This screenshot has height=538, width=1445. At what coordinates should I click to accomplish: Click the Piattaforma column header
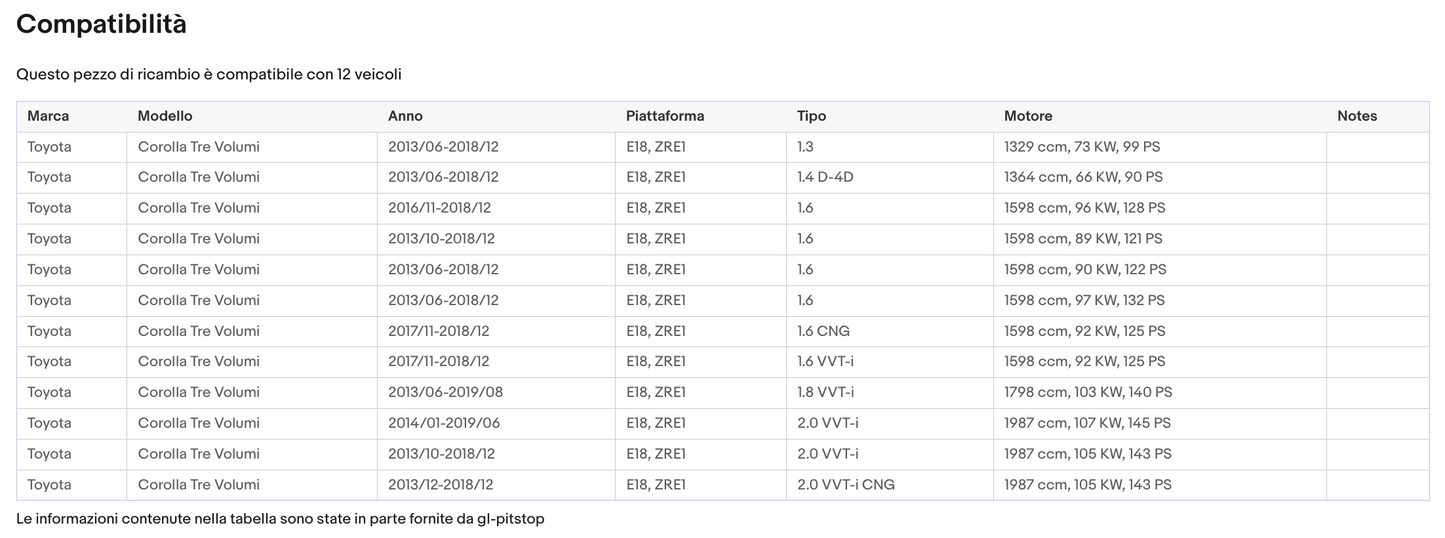pyautogui.click(x=665, y=116)
